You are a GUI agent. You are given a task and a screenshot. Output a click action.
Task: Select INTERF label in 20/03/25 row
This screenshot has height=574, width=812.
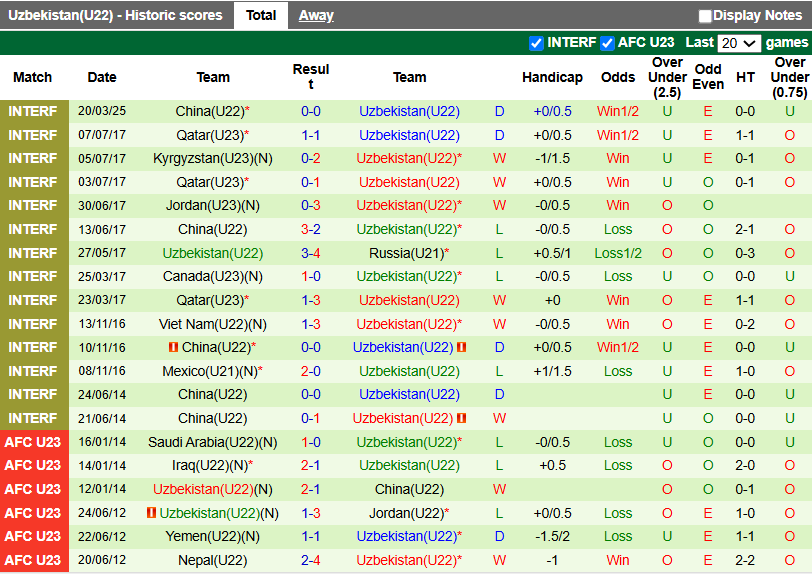(x=33, y=111)
